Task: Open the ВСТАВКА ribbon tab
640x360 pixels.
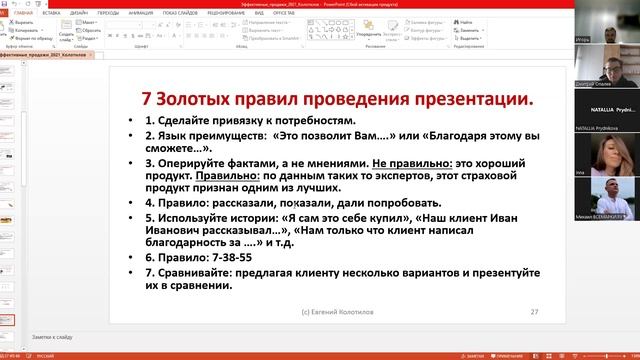Action: [51, 13]
